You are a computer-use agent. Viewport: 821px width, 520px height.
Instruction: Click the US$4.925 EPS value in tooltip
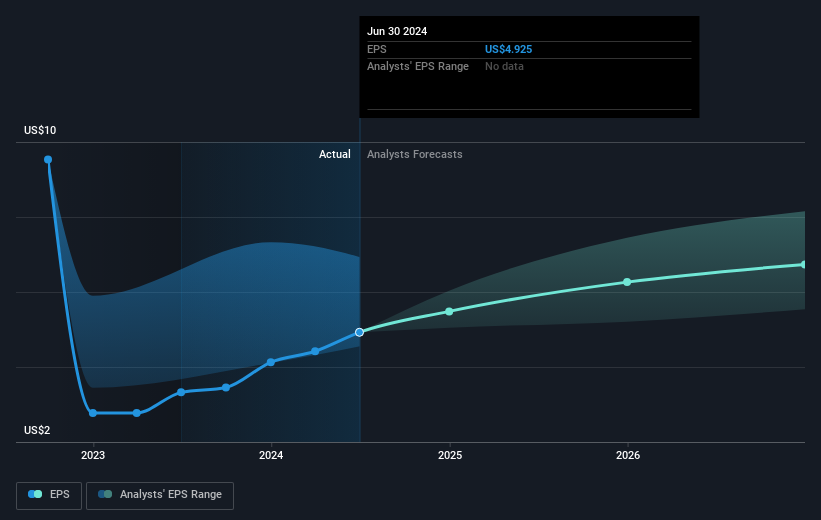pos(508,49)
